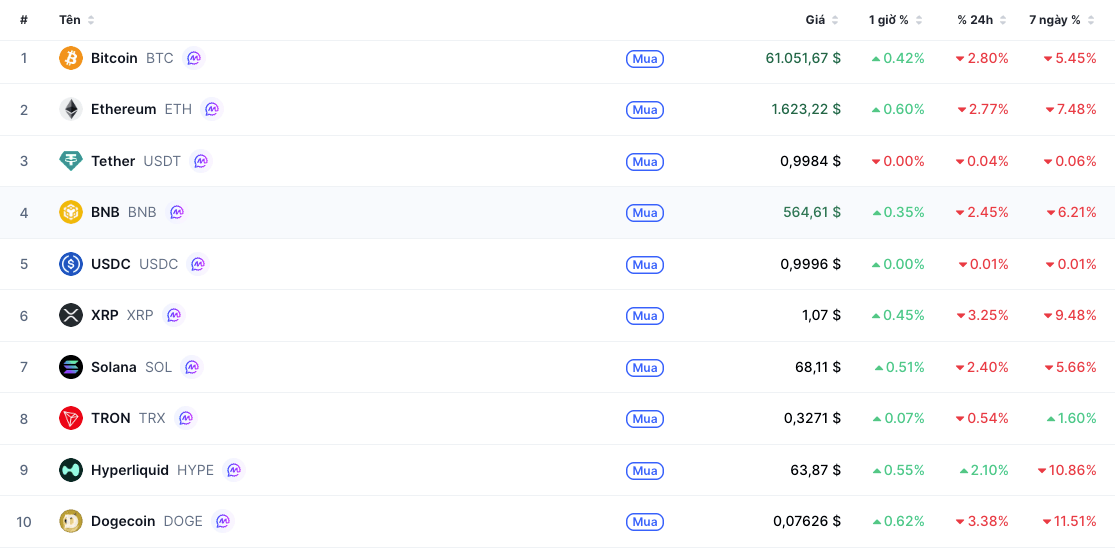The image size is (1115, 550).
Task: Sort by the 1 giờ % column arrows
Action: point(919,20)
